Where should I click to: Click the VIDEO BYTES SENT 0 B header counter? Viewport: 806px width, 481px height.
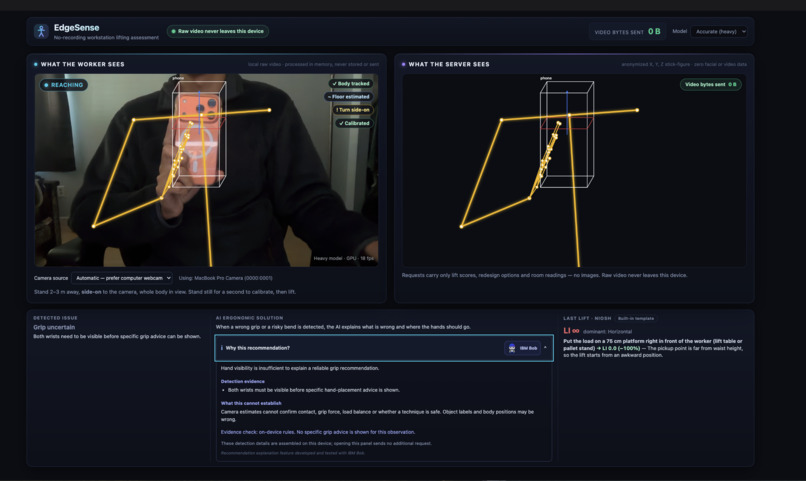click(x=627, y=31)
